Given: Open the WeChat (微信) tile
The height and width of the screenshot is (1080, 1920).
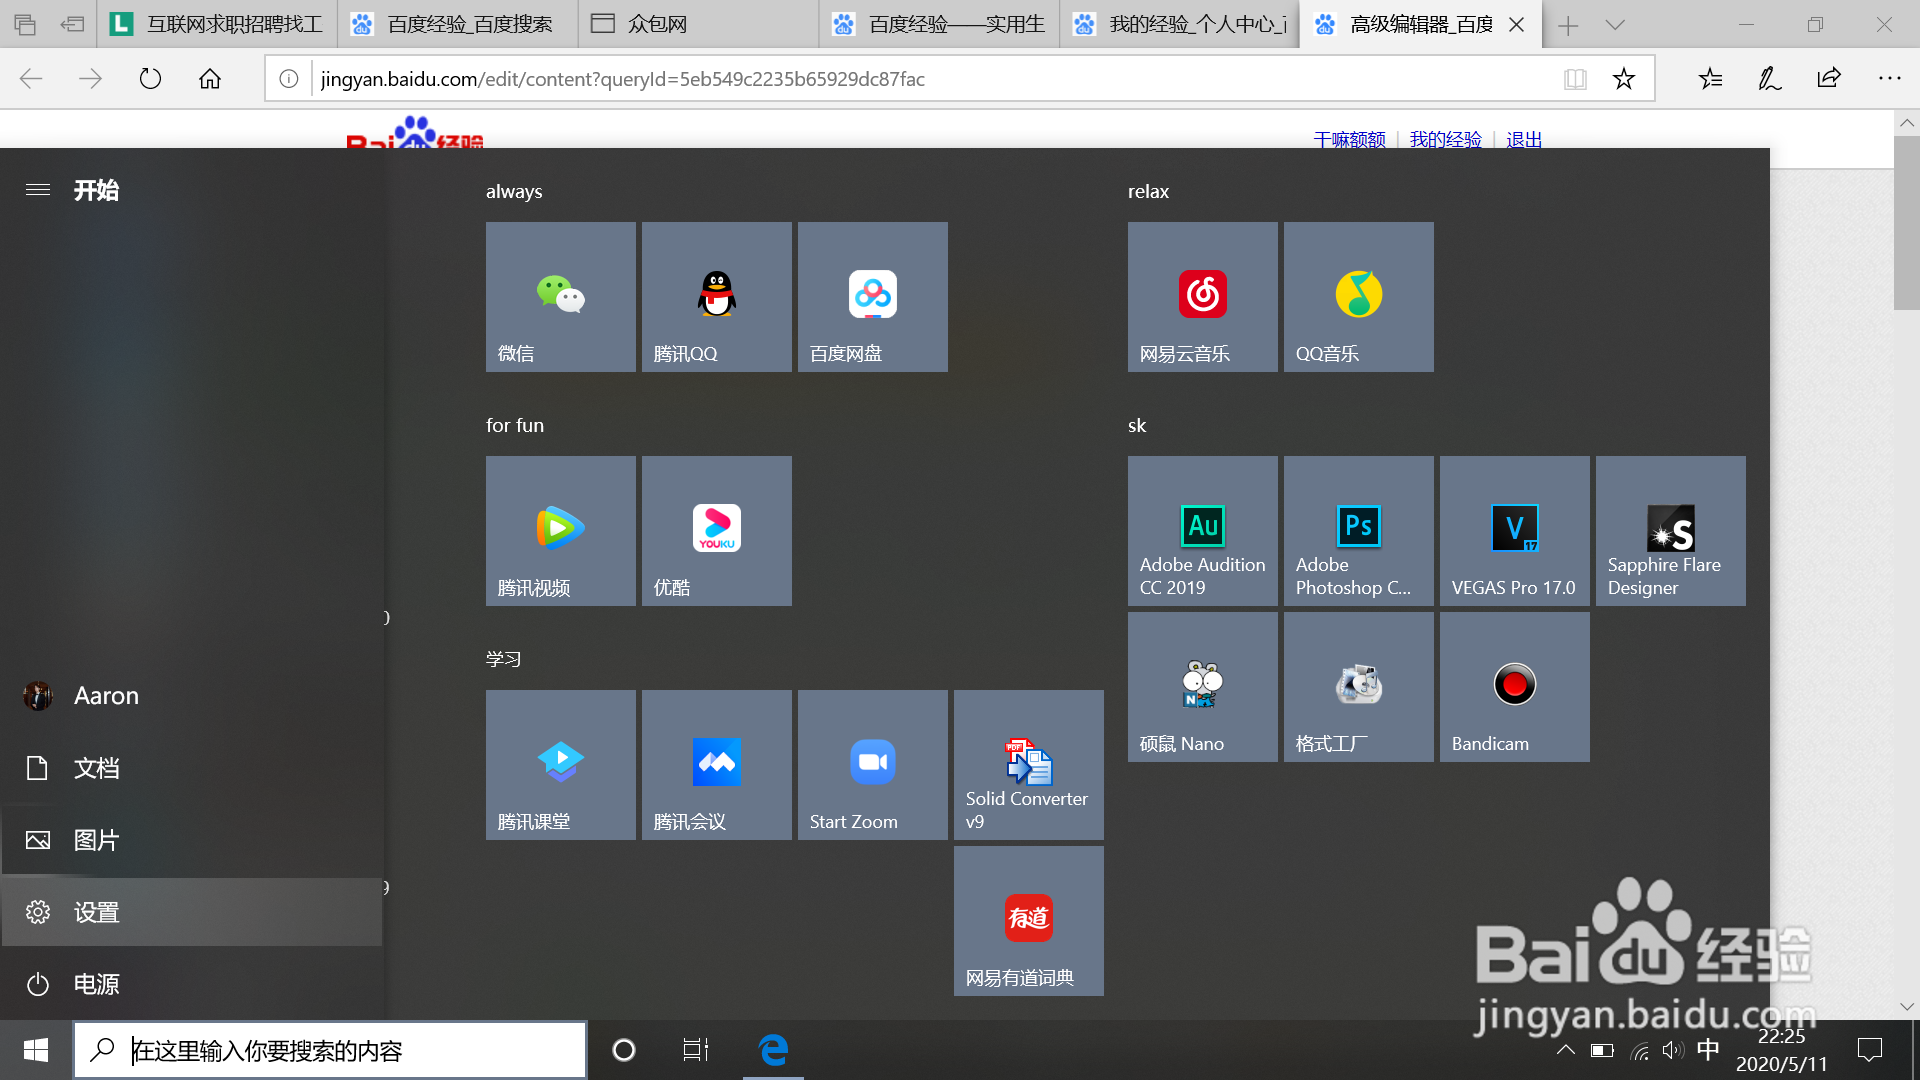Looking at the screenshot, I should (560, 297).
